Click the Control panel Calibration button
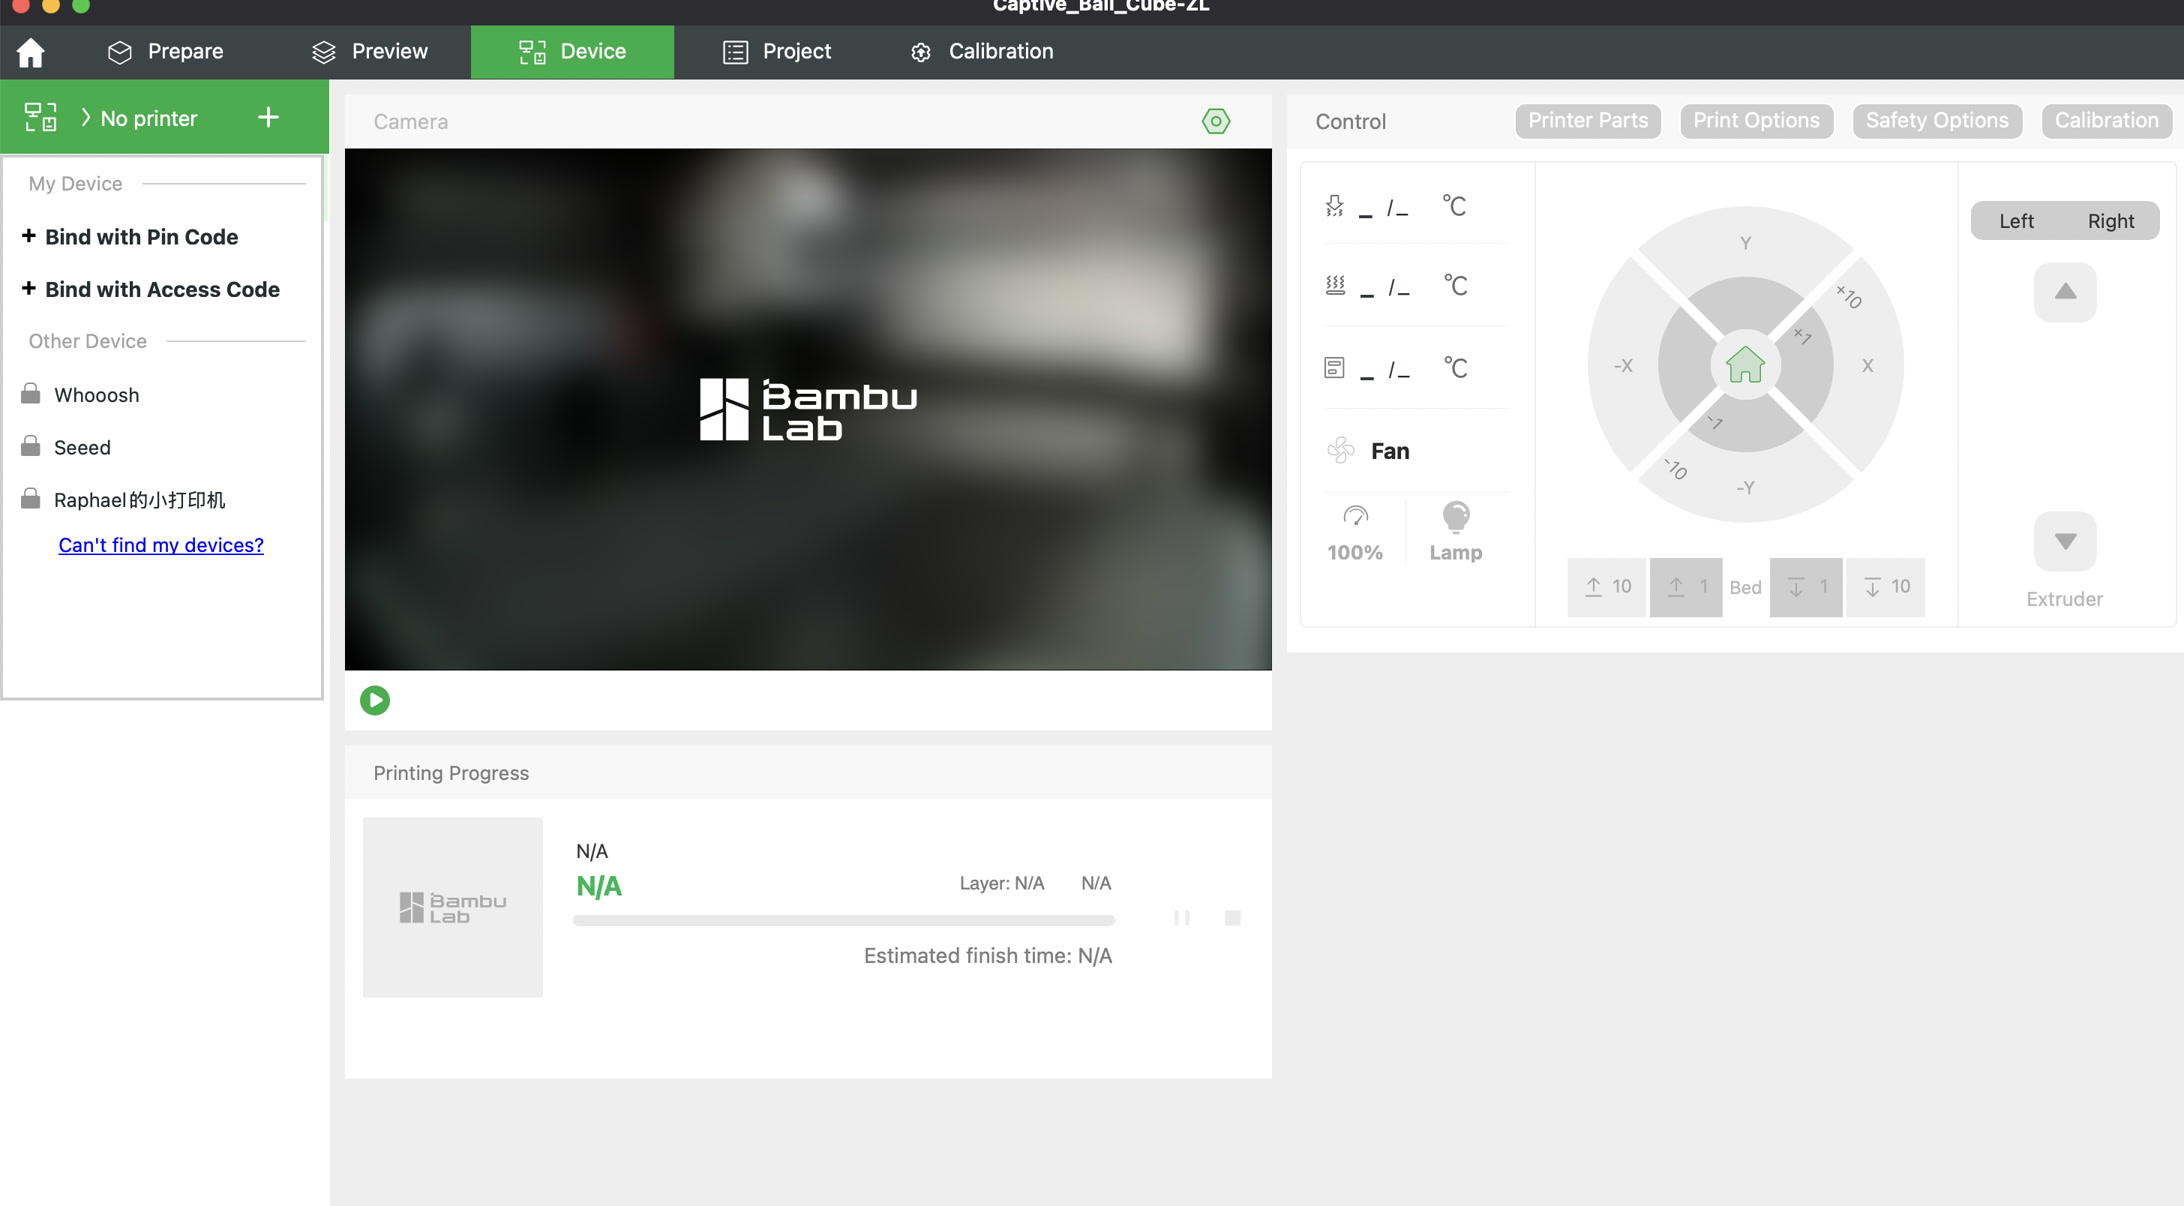 click(2106, 121)
